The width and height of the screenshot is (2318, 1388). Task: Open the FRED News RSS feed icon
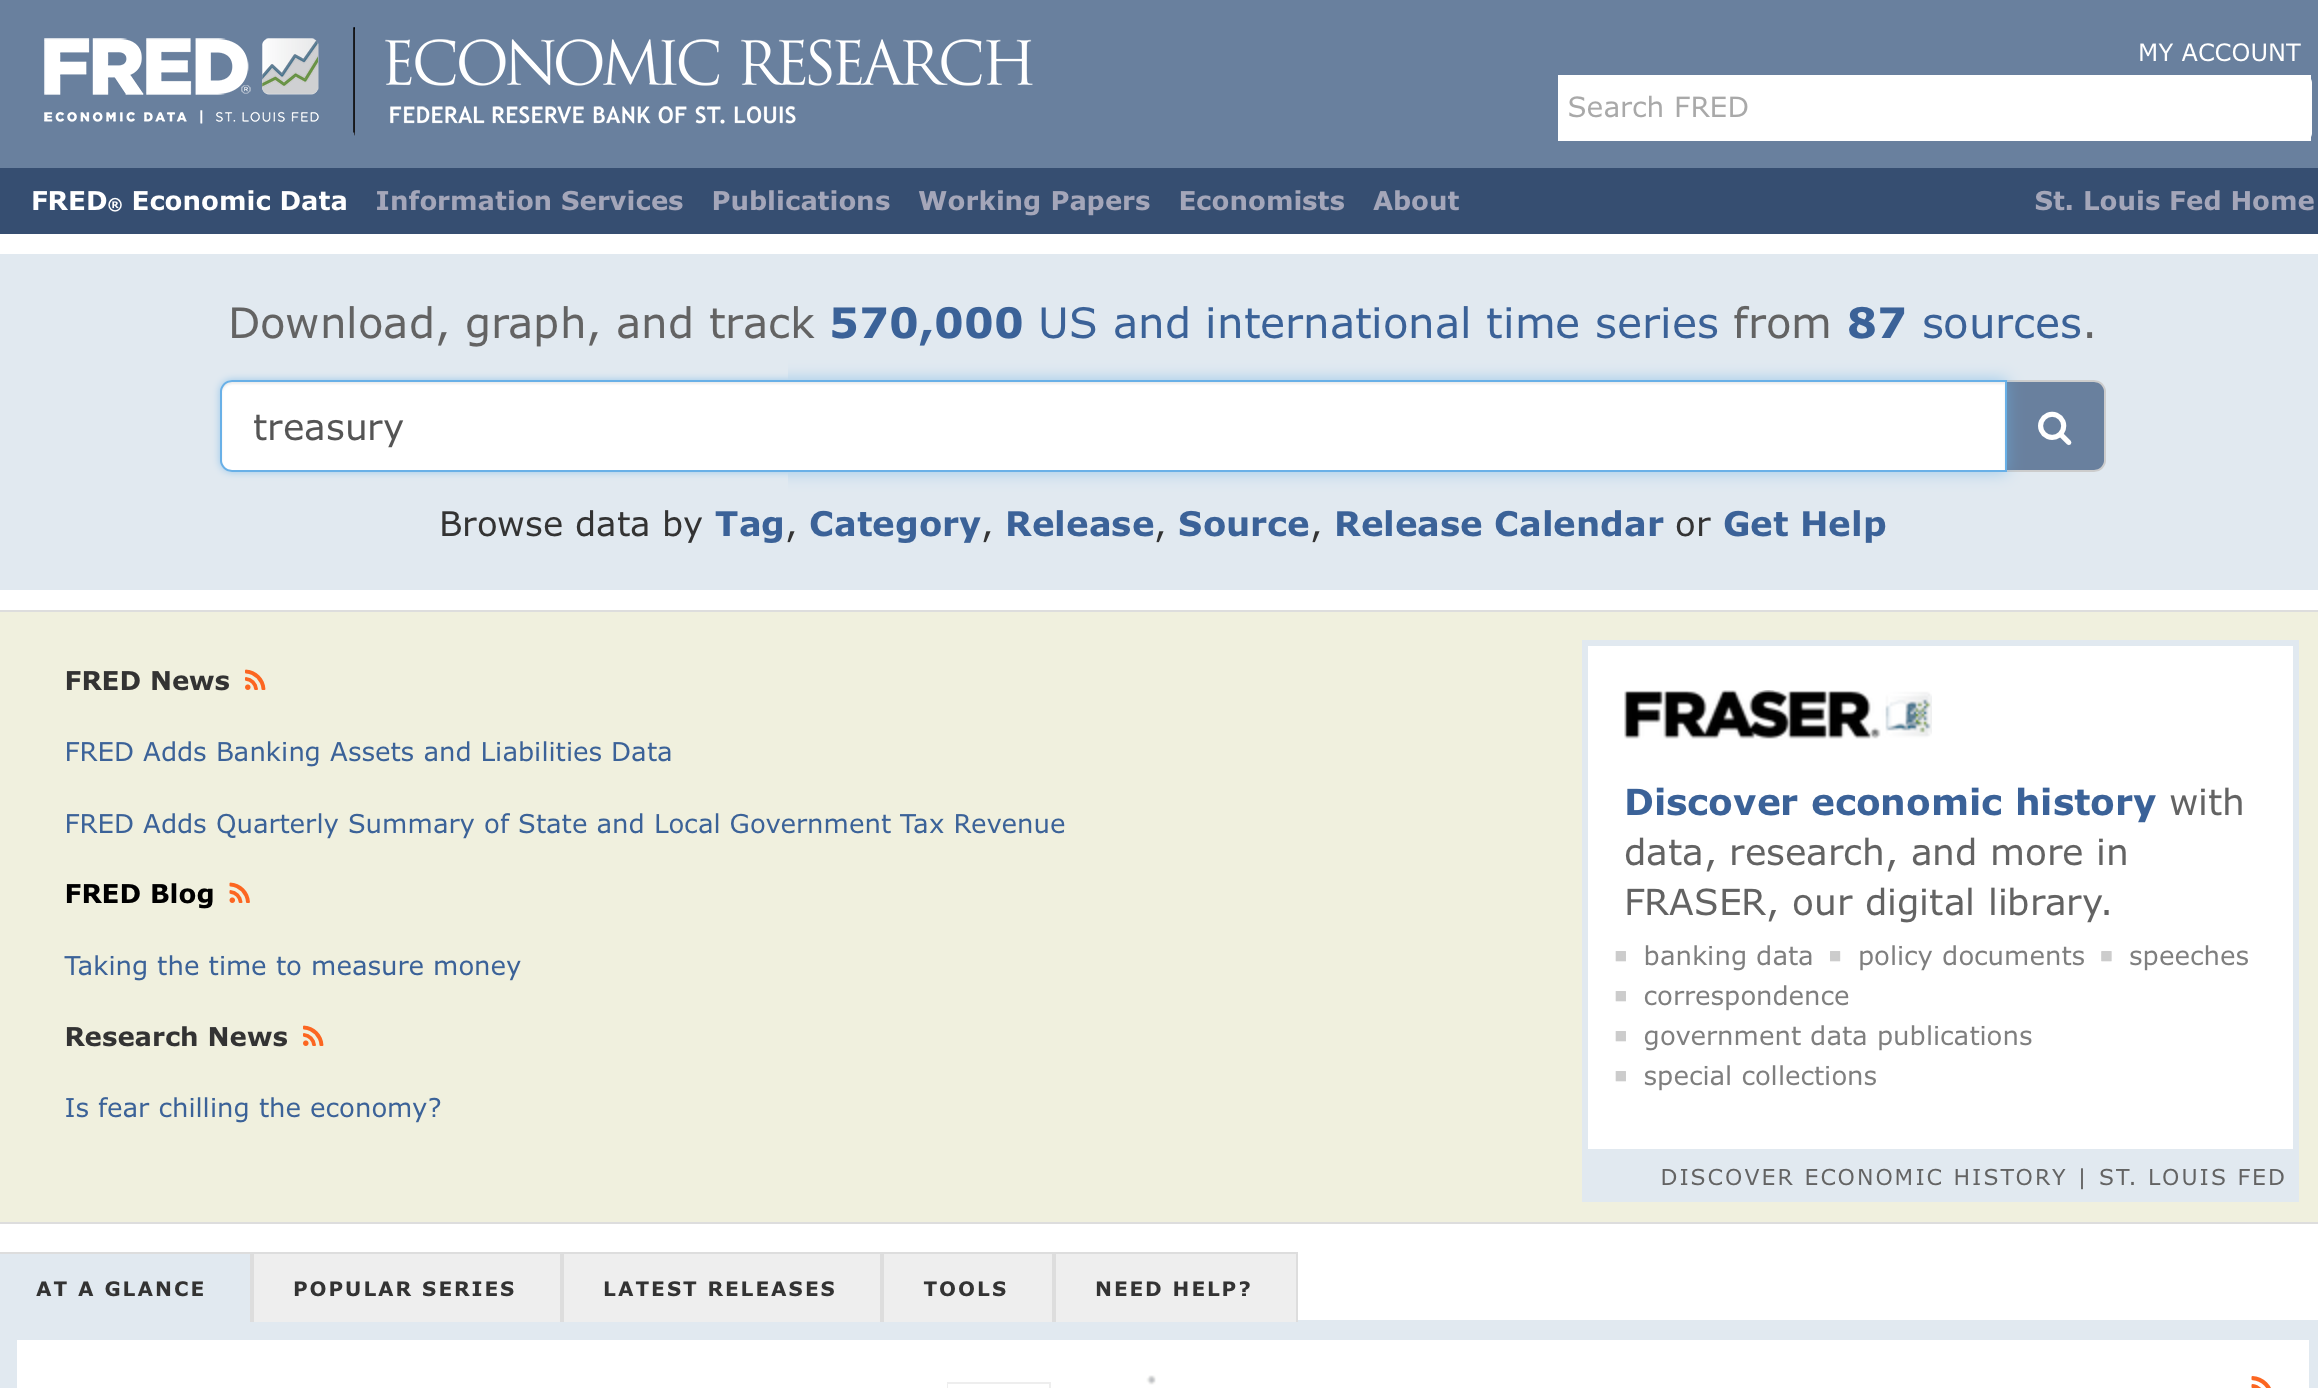(x=255, y=681)
